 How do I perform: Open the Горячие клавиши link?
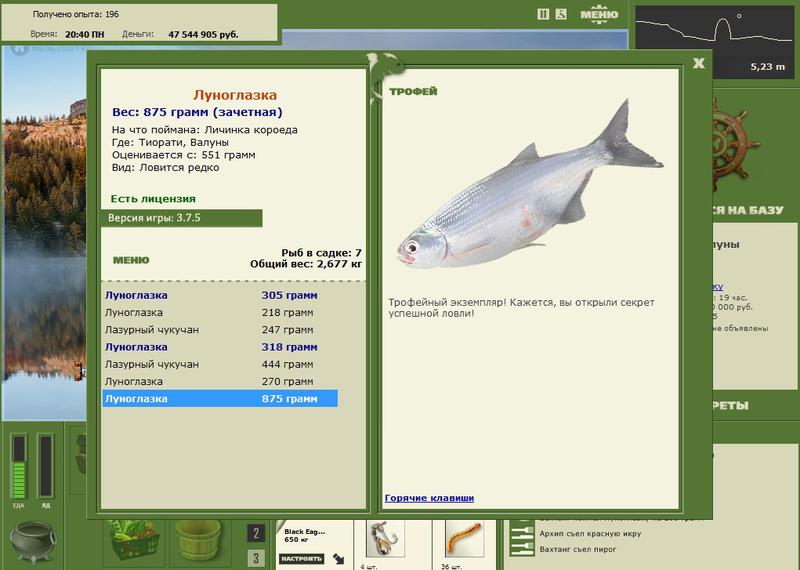[429, 498]
